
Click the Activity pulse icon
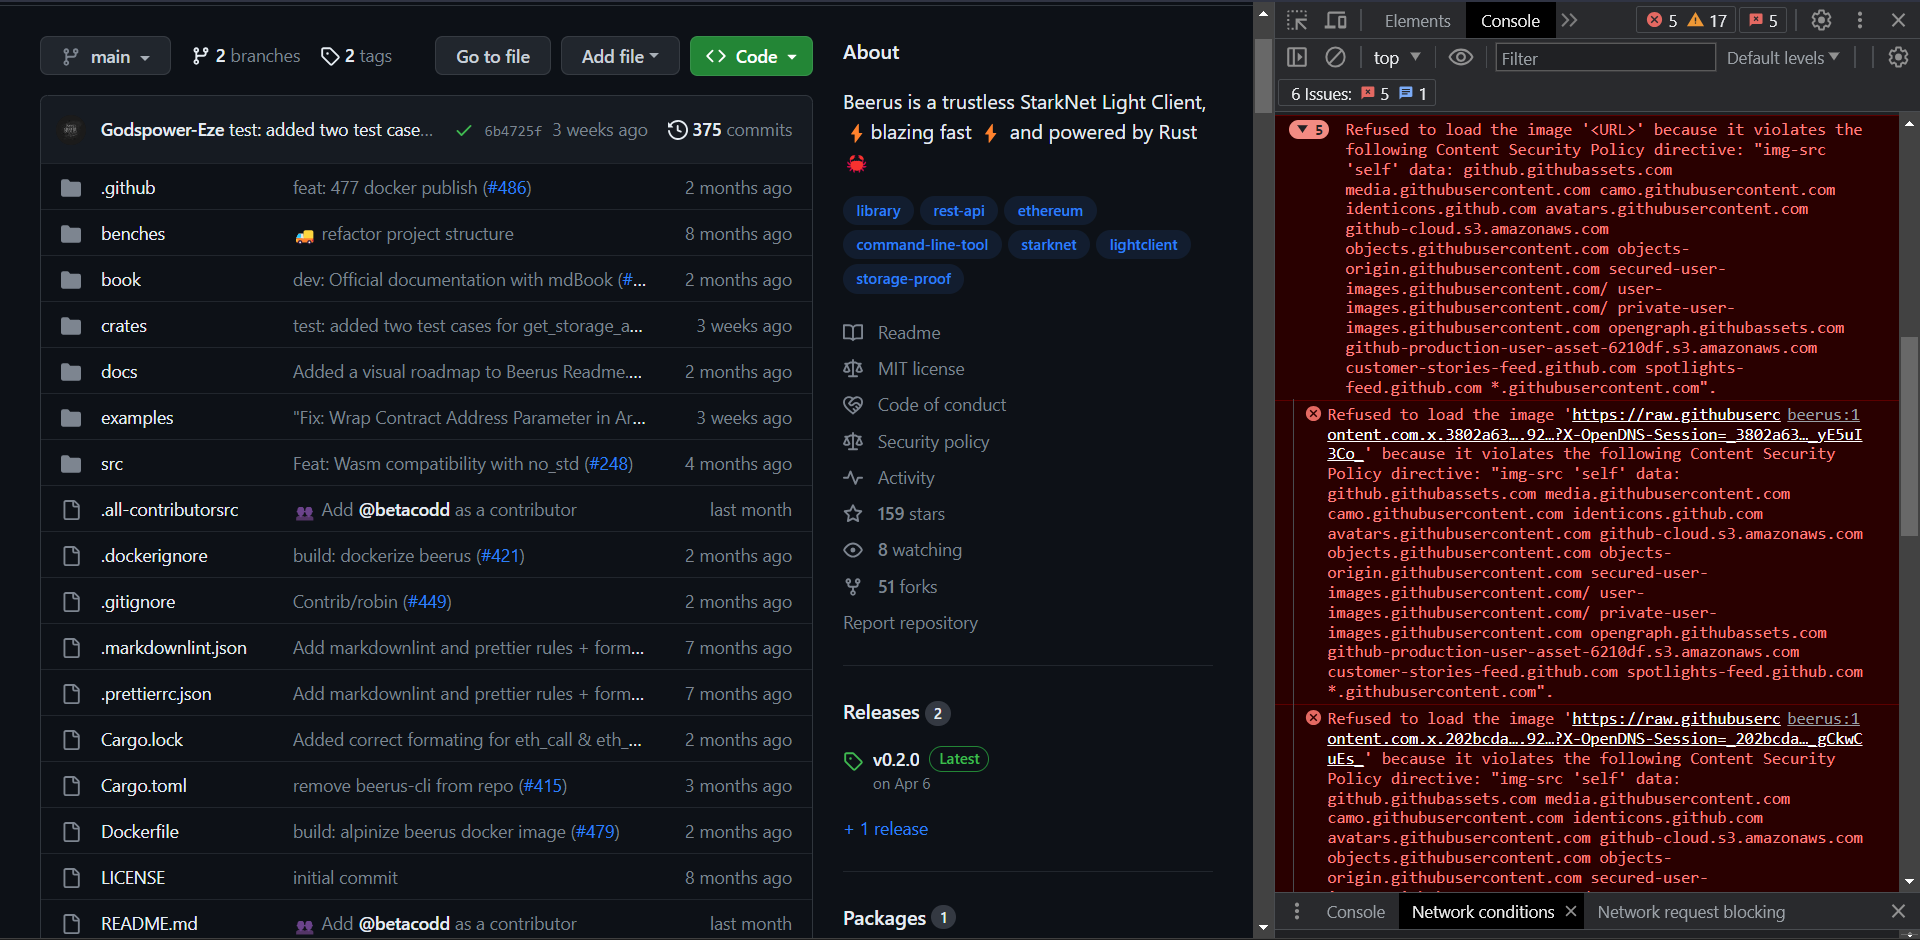(x=853, y=478)
